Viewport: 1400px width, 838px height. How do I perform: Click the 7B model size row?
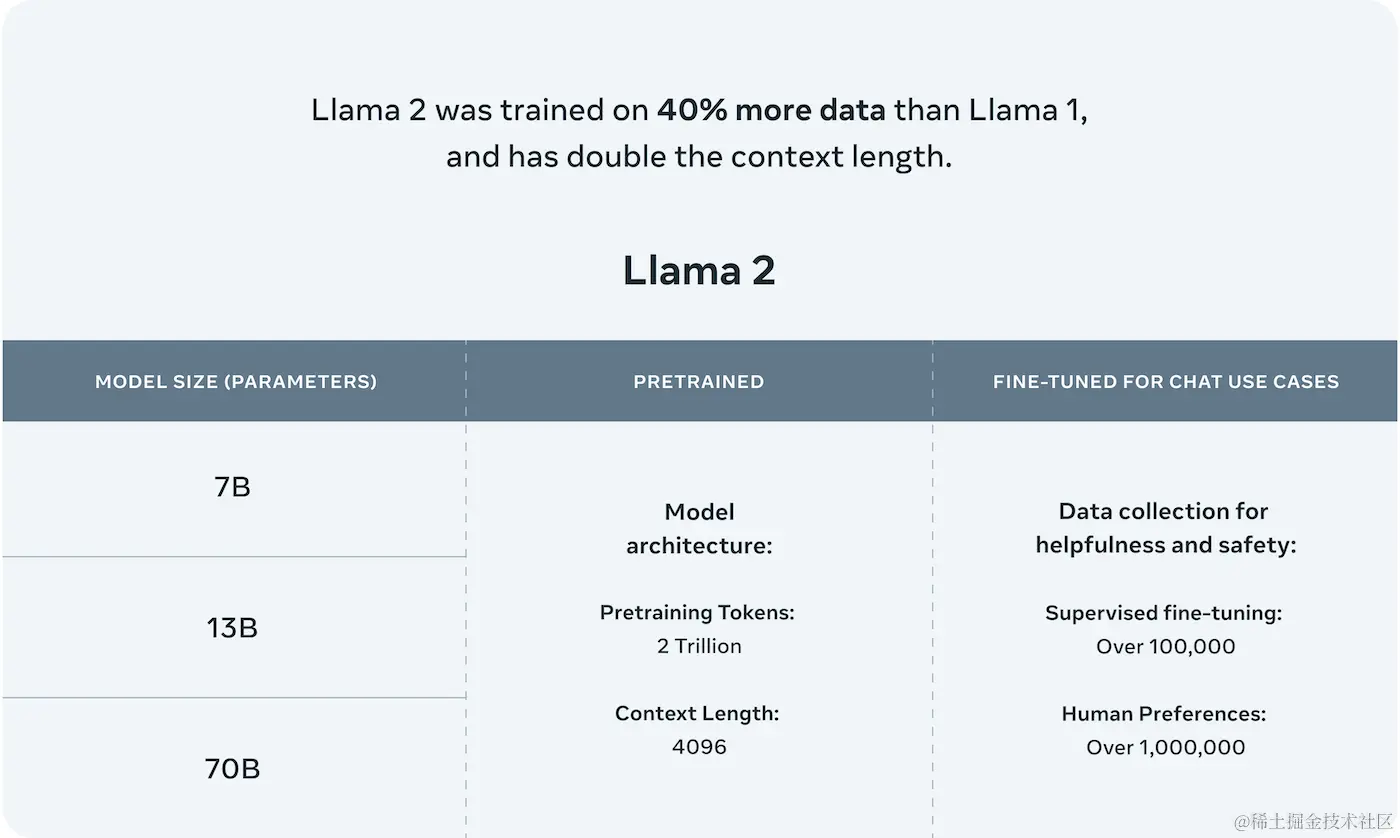point(233,488)
